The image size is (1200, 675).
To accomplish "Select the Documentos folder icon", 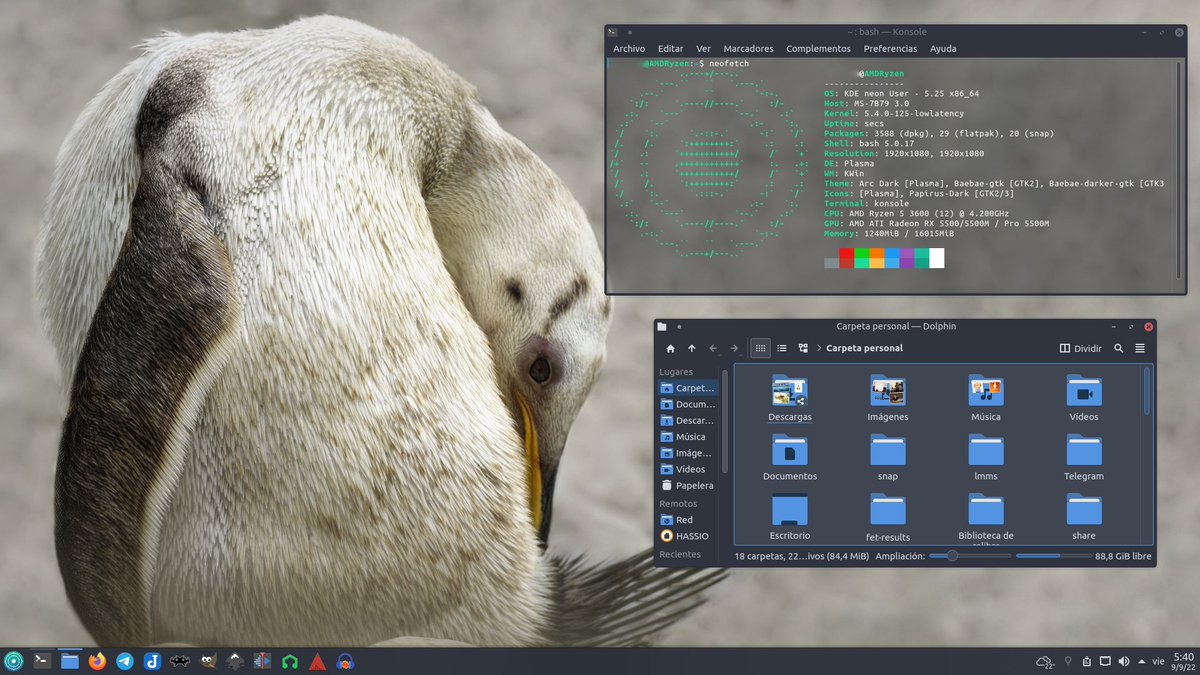I will click(x=790, y=450).
